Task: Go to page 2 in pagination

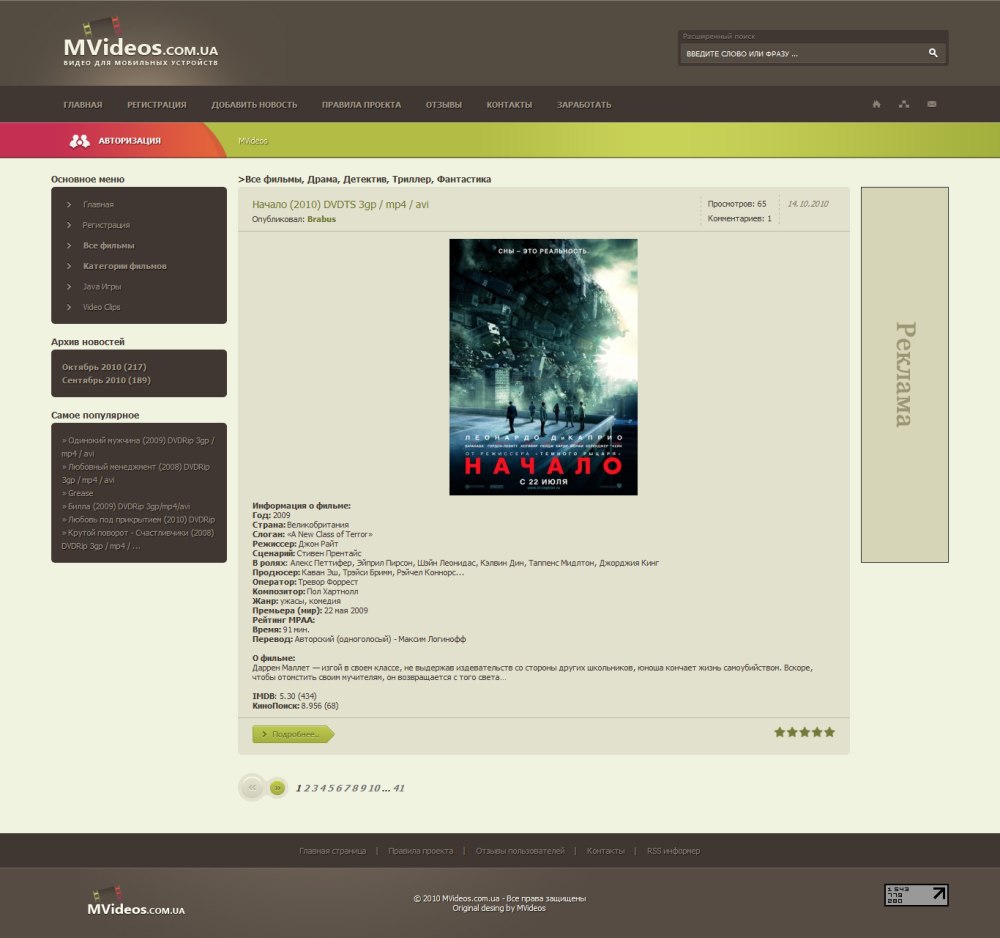Action: (307, 788)
